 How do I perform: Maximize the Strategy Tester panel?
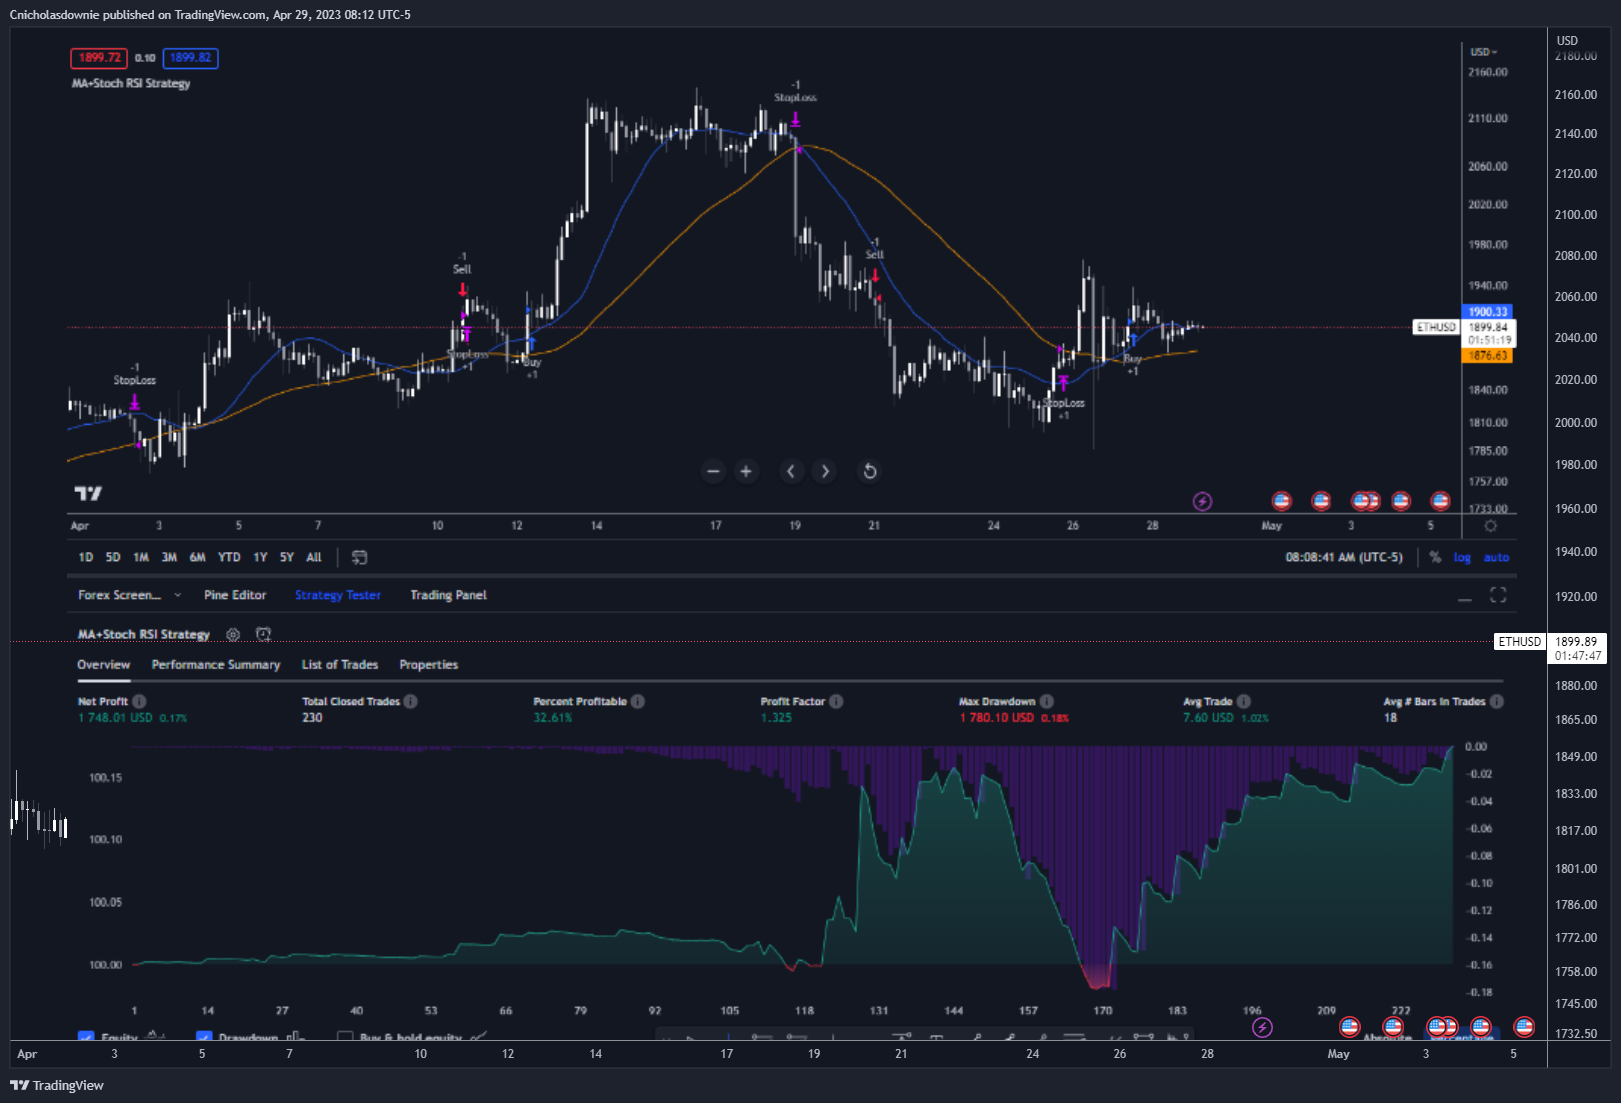tap(1498, 595)
